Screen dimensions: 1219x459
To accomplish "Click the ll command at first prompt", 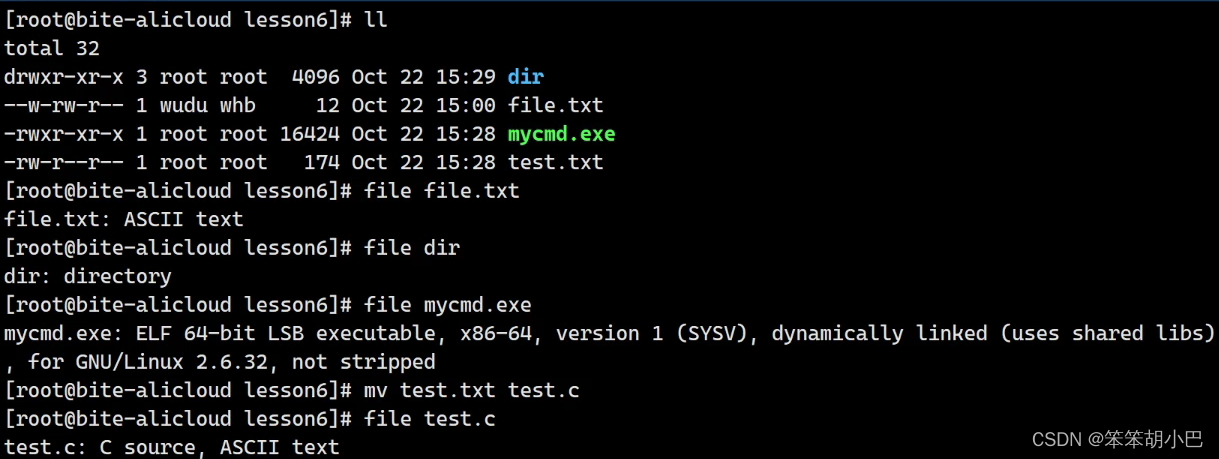I will tap(375, 19).
